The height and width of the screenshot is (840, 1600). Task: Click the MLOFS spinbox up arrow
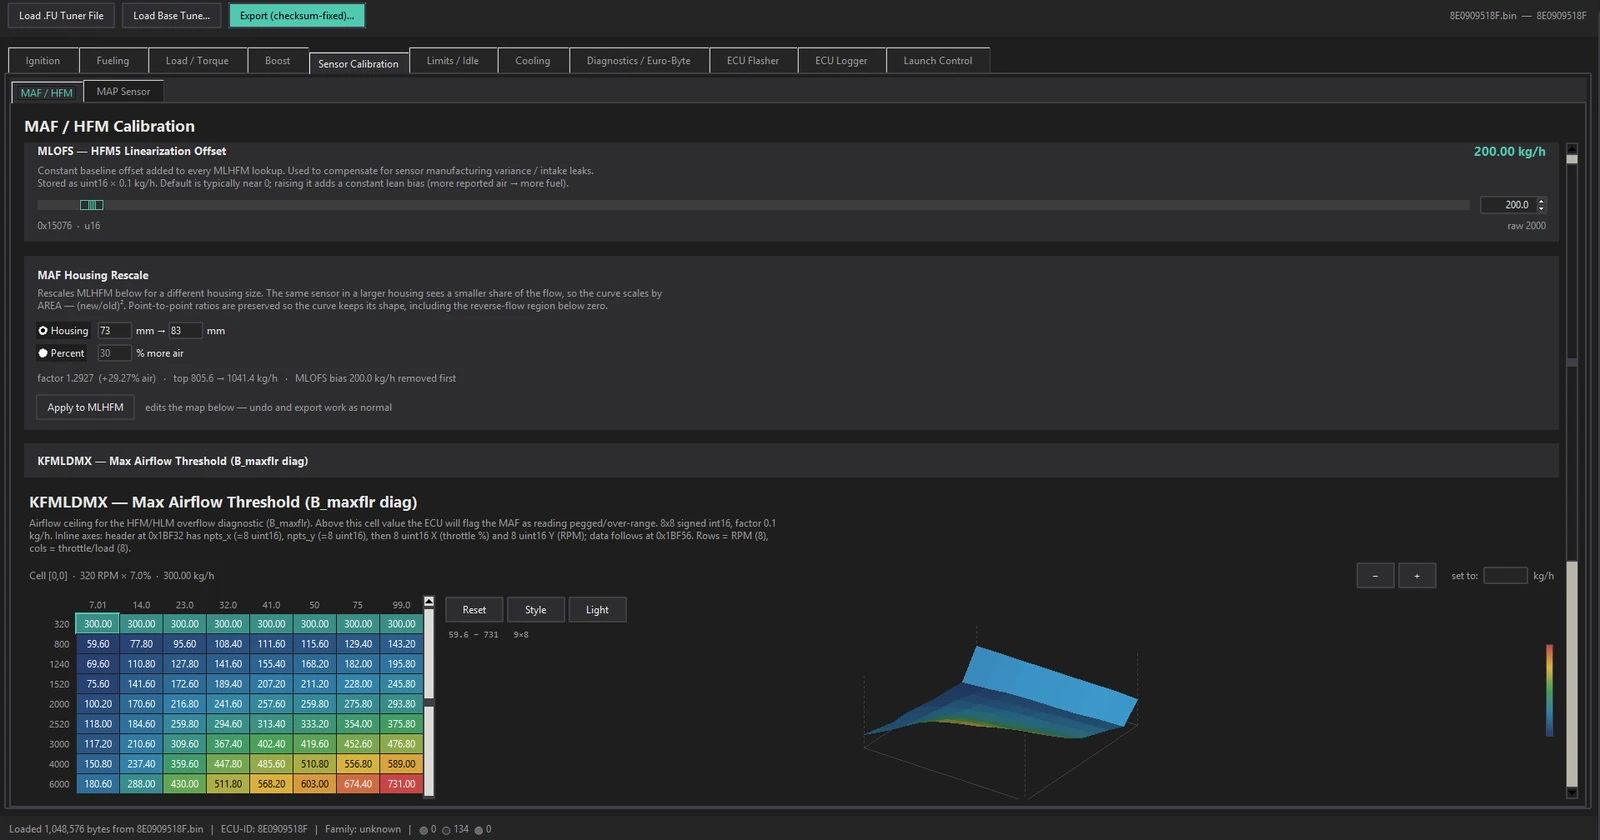pyautogui.click(x=1541, y=201)
